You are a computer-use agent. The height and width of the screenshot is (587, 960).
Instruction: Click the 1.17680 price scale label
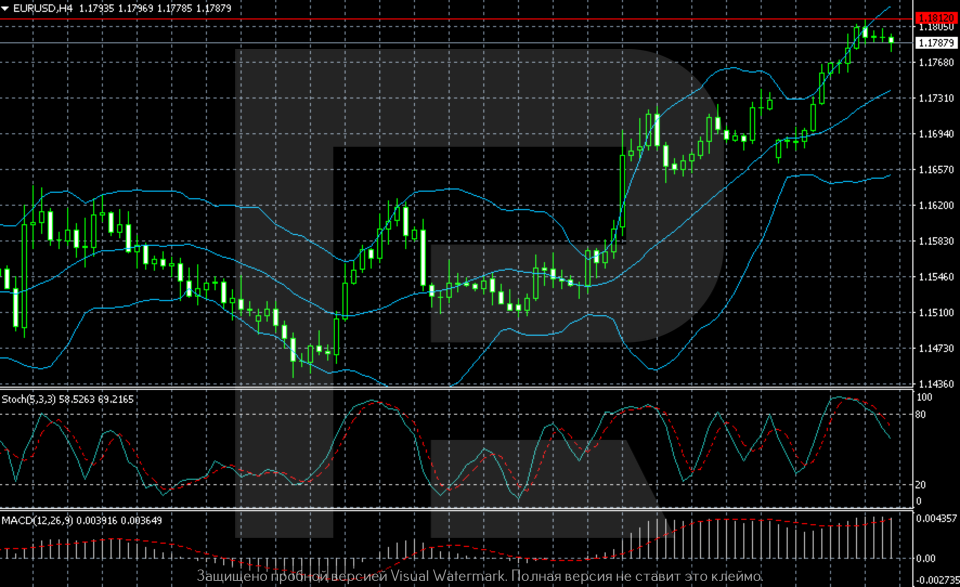coord(934,63)
